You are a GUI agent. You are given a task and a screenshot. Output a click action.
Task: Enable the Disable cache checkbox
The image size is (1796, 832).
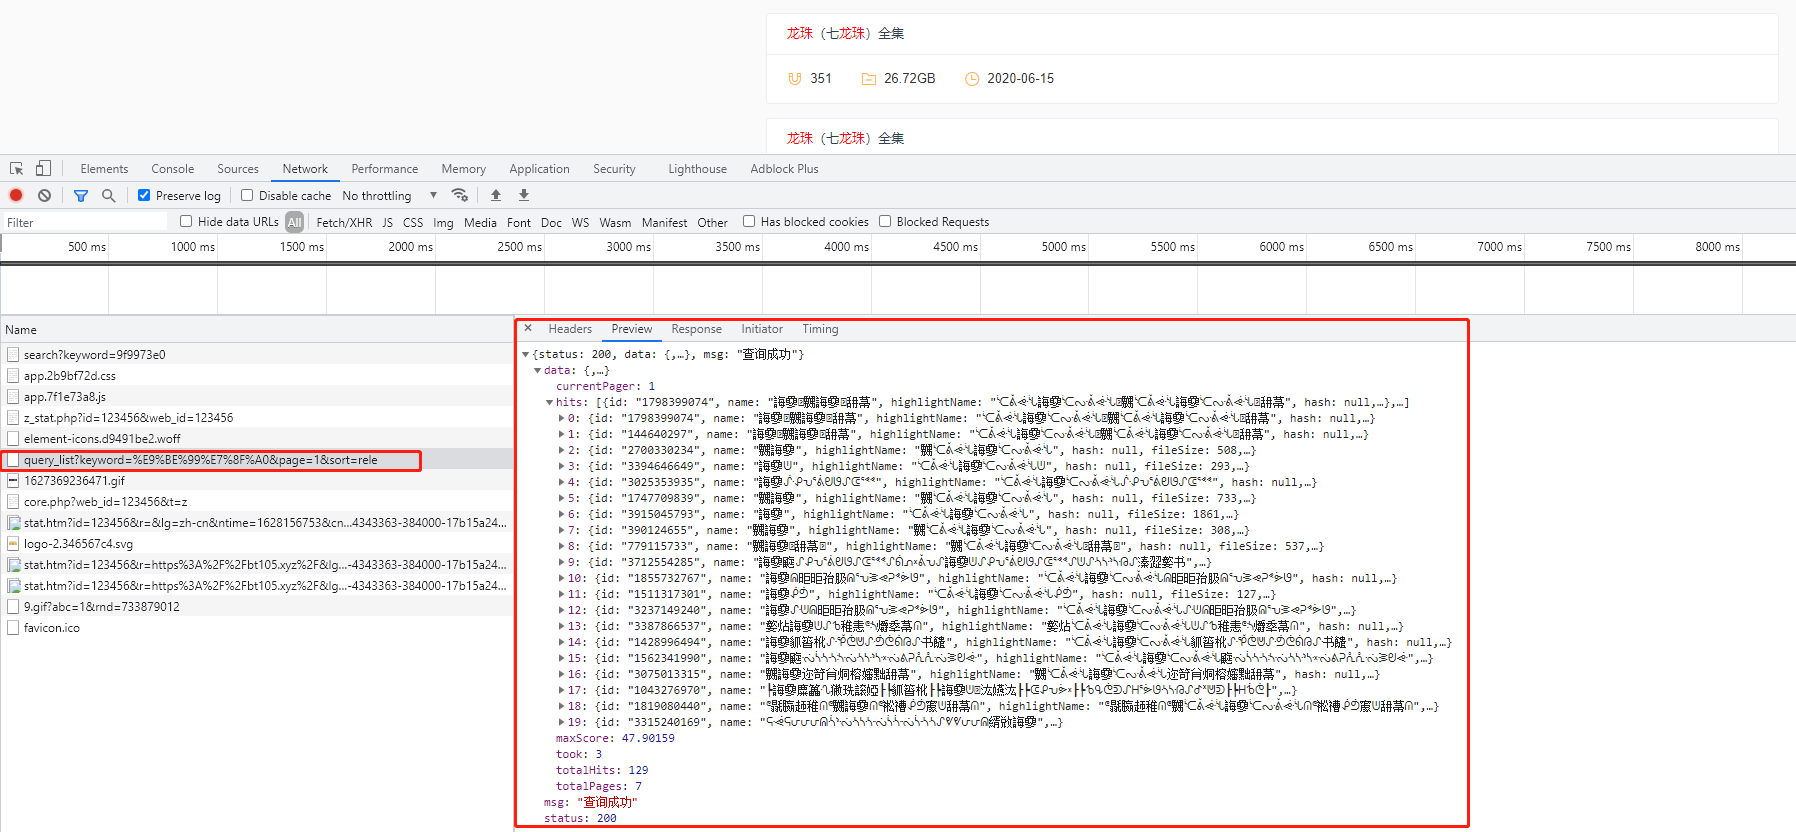point(247,196)
